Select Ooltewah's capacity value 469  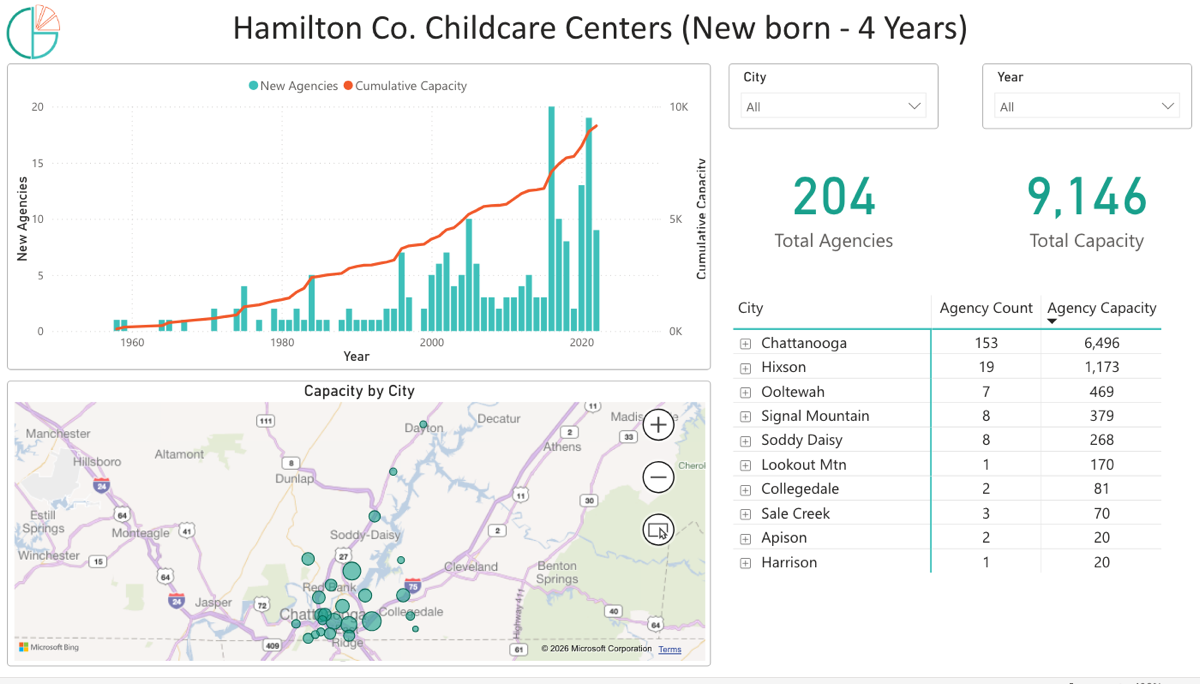(x=1101, y=392)
